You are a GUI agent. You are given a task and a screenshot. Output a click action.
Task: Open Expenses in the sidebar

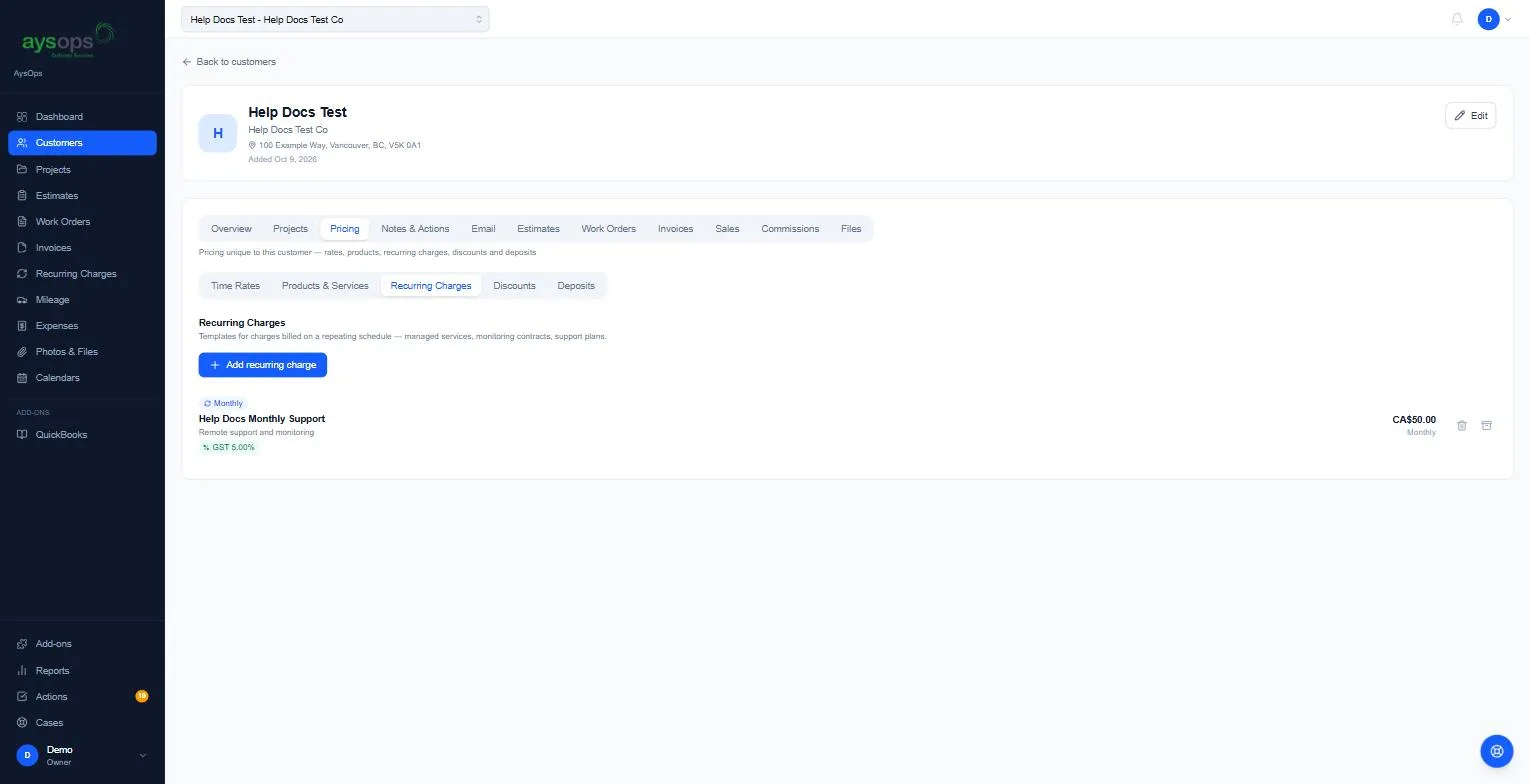[82, 325]
